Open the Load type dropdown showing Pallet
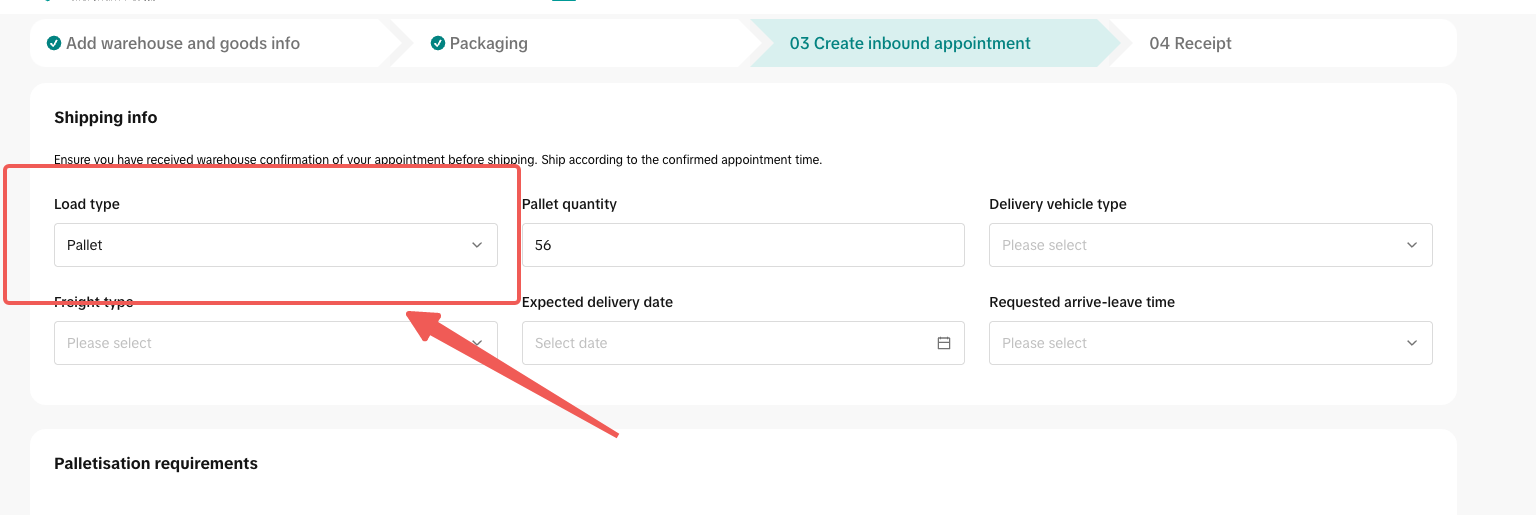This screenshot has width=1536, height=515. pyautogui.click(x=275, y=245)
